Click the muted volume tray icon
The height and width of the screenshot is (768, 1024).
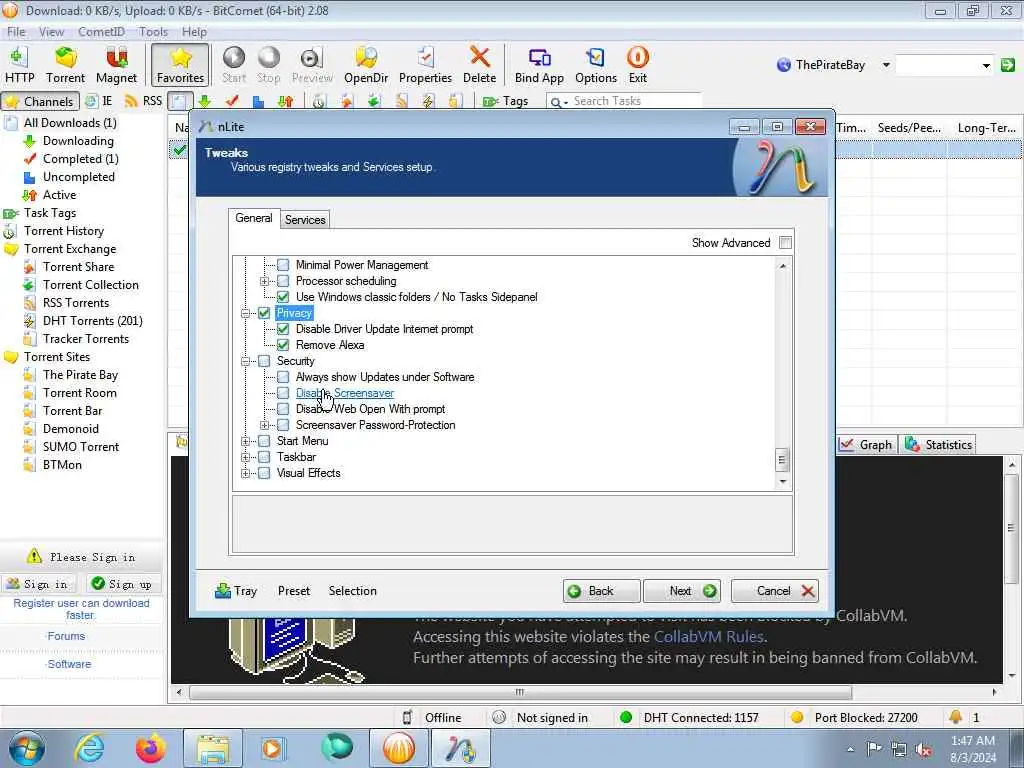click(923, 749)
